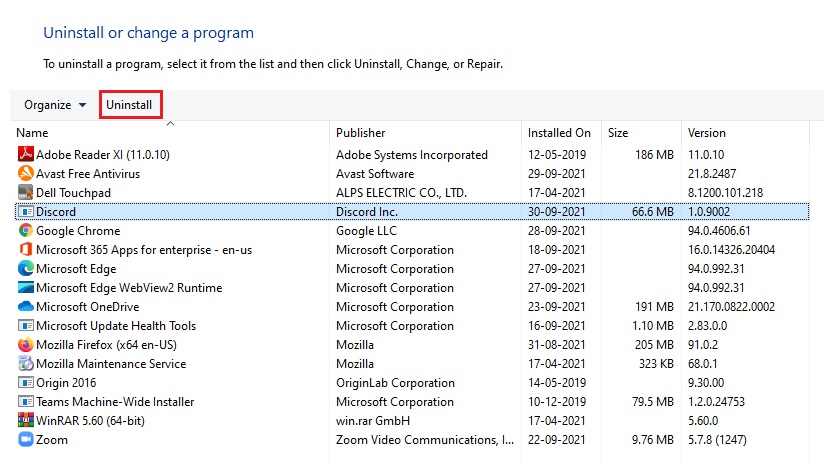Click publisher Zoom Video Communications
Screen dimensions: 824x466
425,439
